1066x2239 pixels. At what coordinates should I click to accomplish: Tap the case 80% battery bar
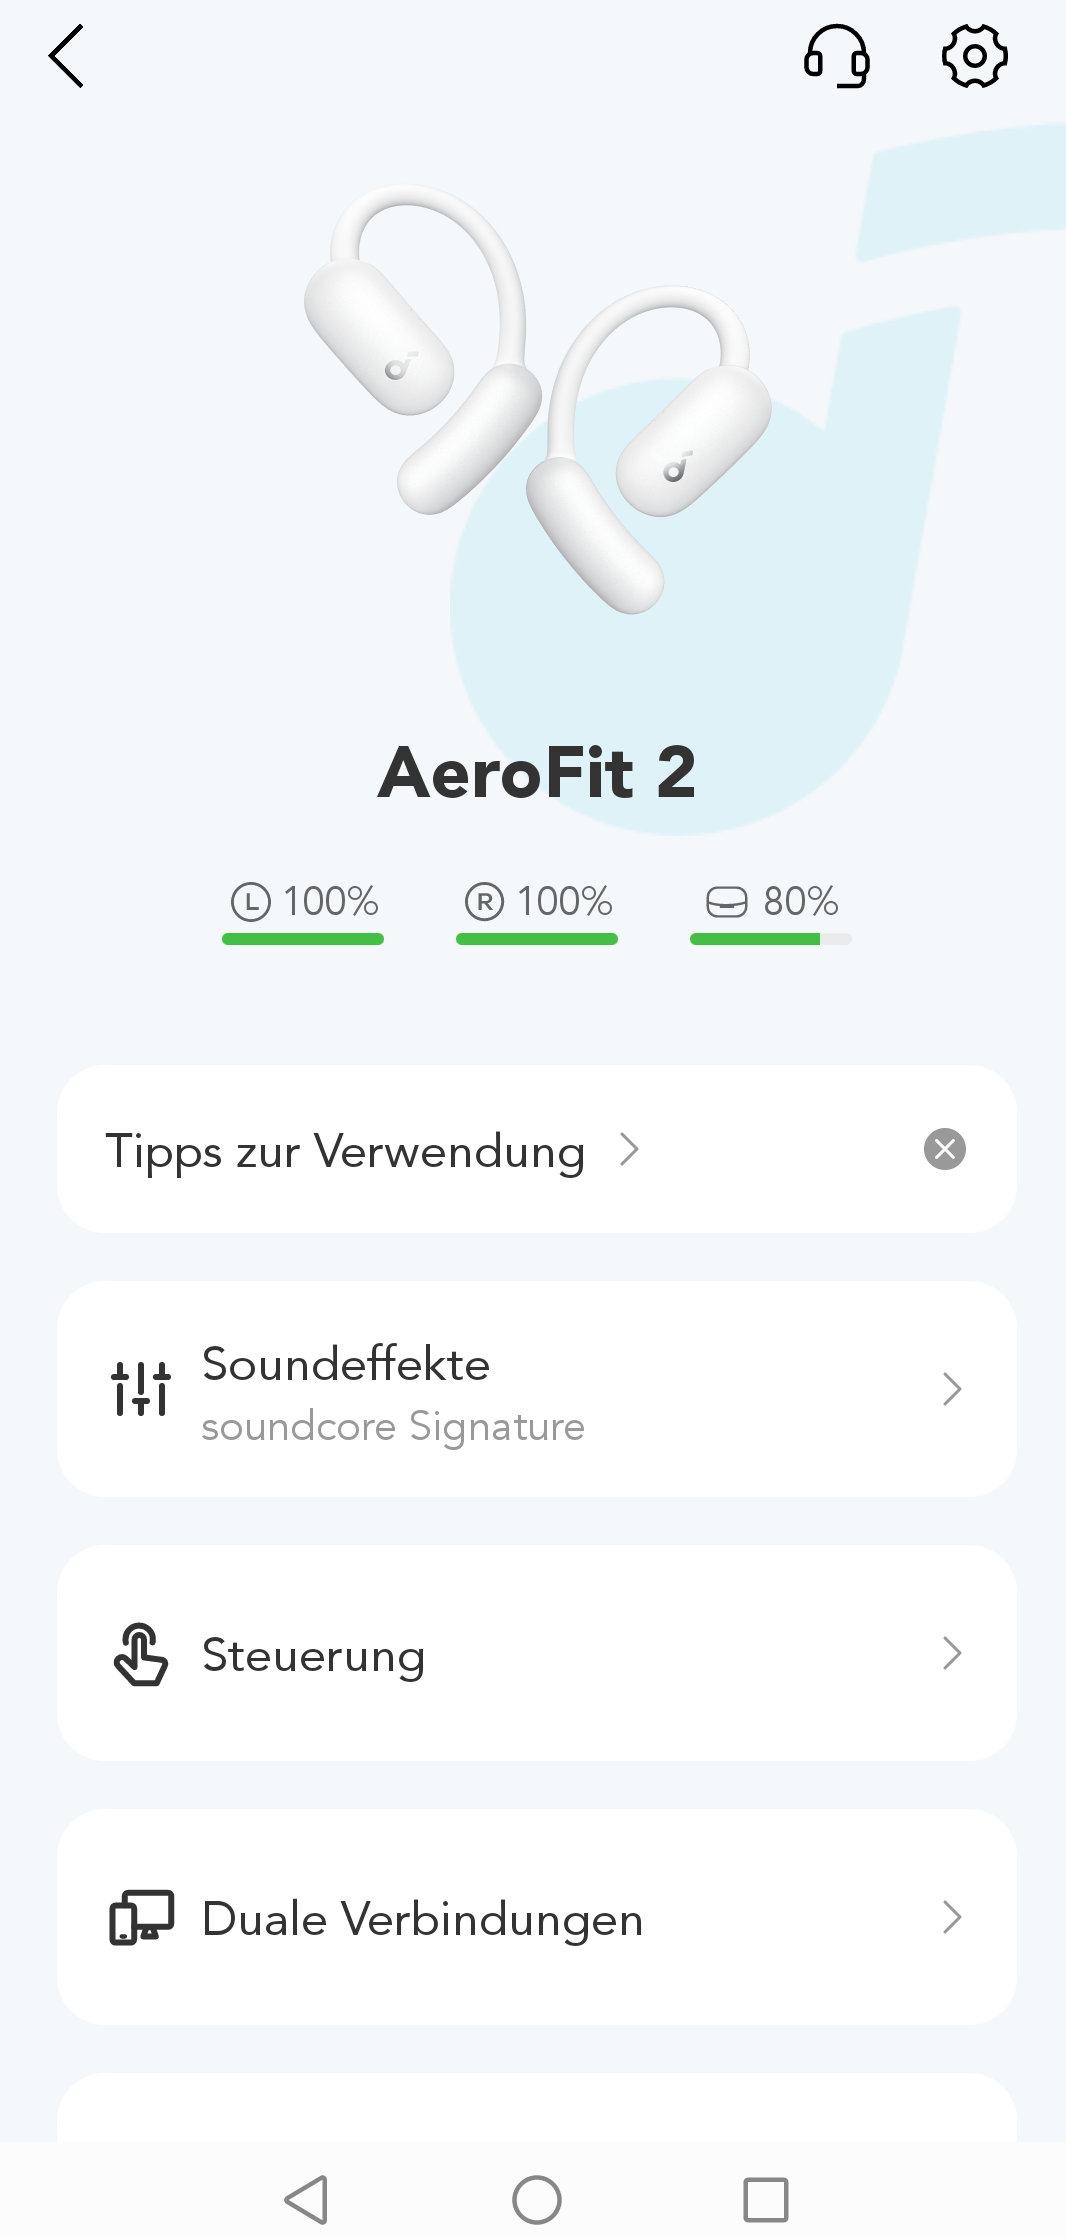[770, 939]
